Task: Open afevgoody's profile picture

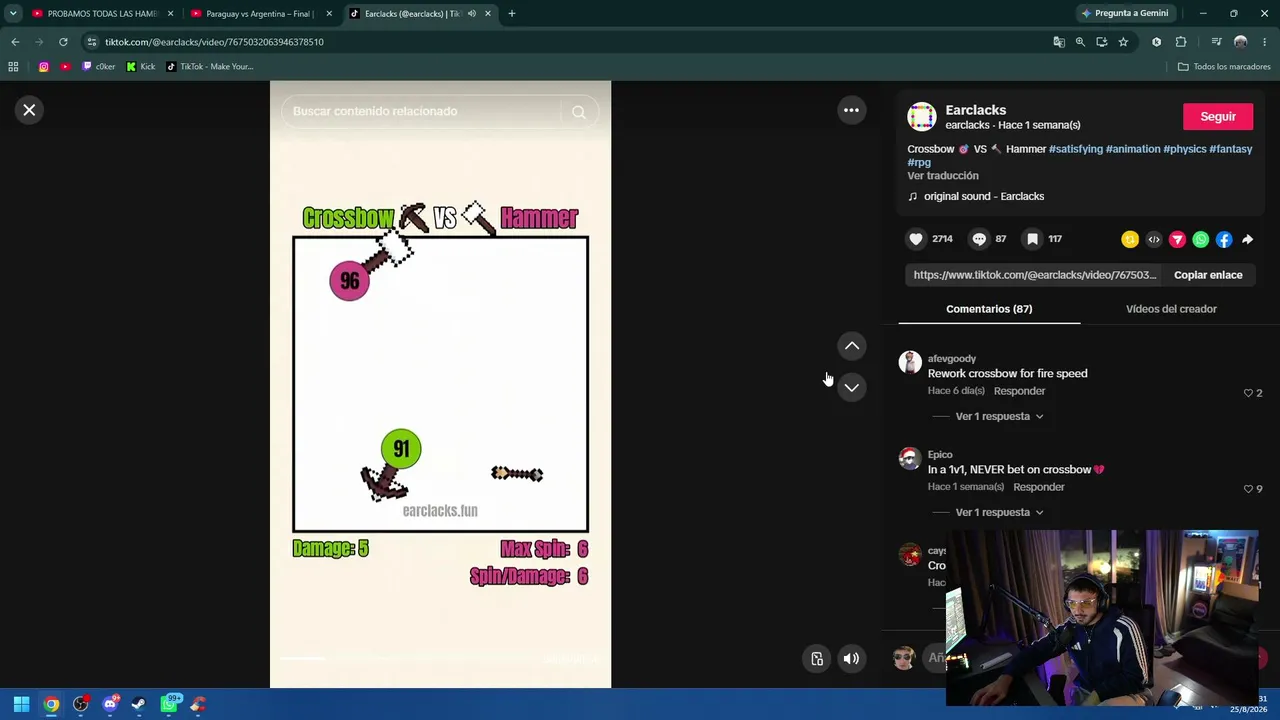Action: coord(910,362)
